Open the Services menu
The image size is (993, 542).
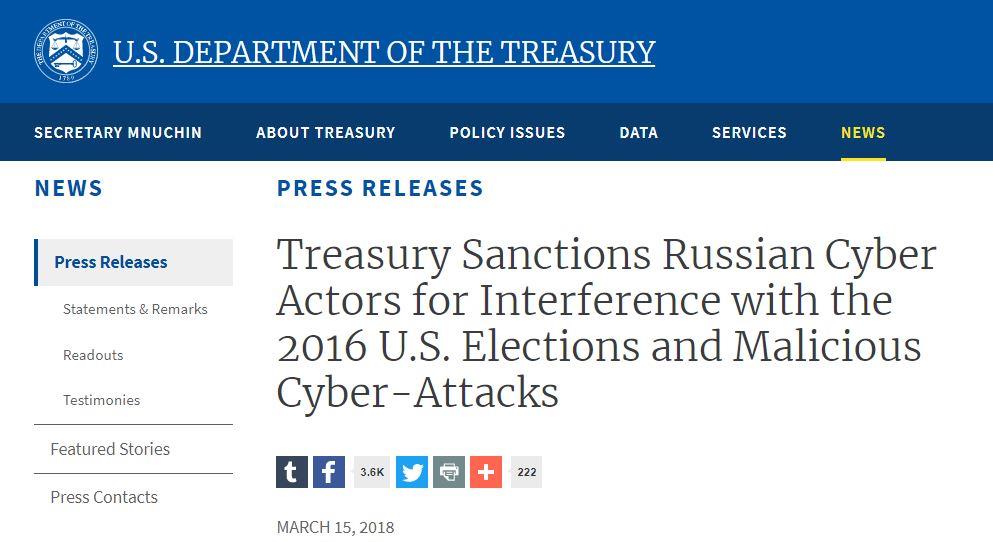(749, 132)
